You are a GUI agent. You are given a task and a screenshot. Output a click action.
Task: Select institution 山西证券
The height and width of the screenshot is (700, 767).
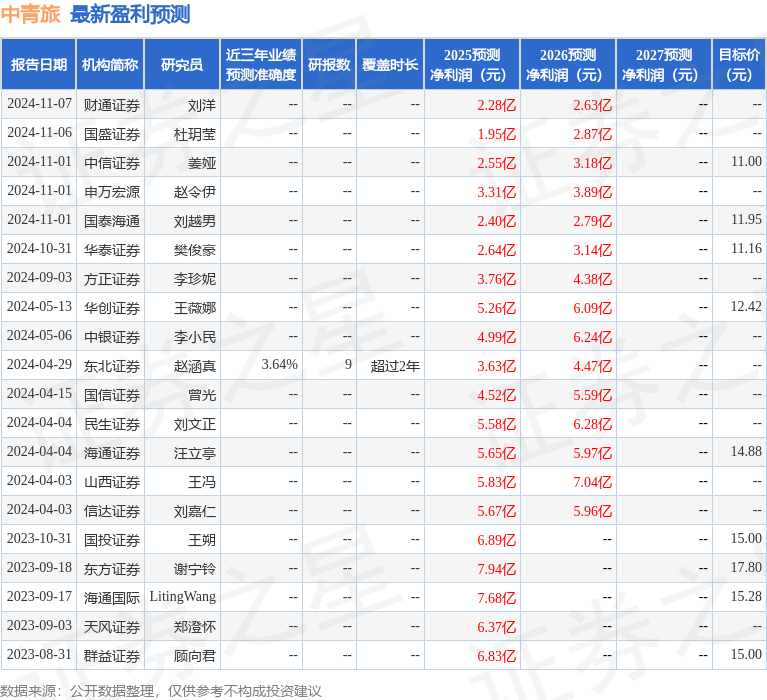click(112, 482)
